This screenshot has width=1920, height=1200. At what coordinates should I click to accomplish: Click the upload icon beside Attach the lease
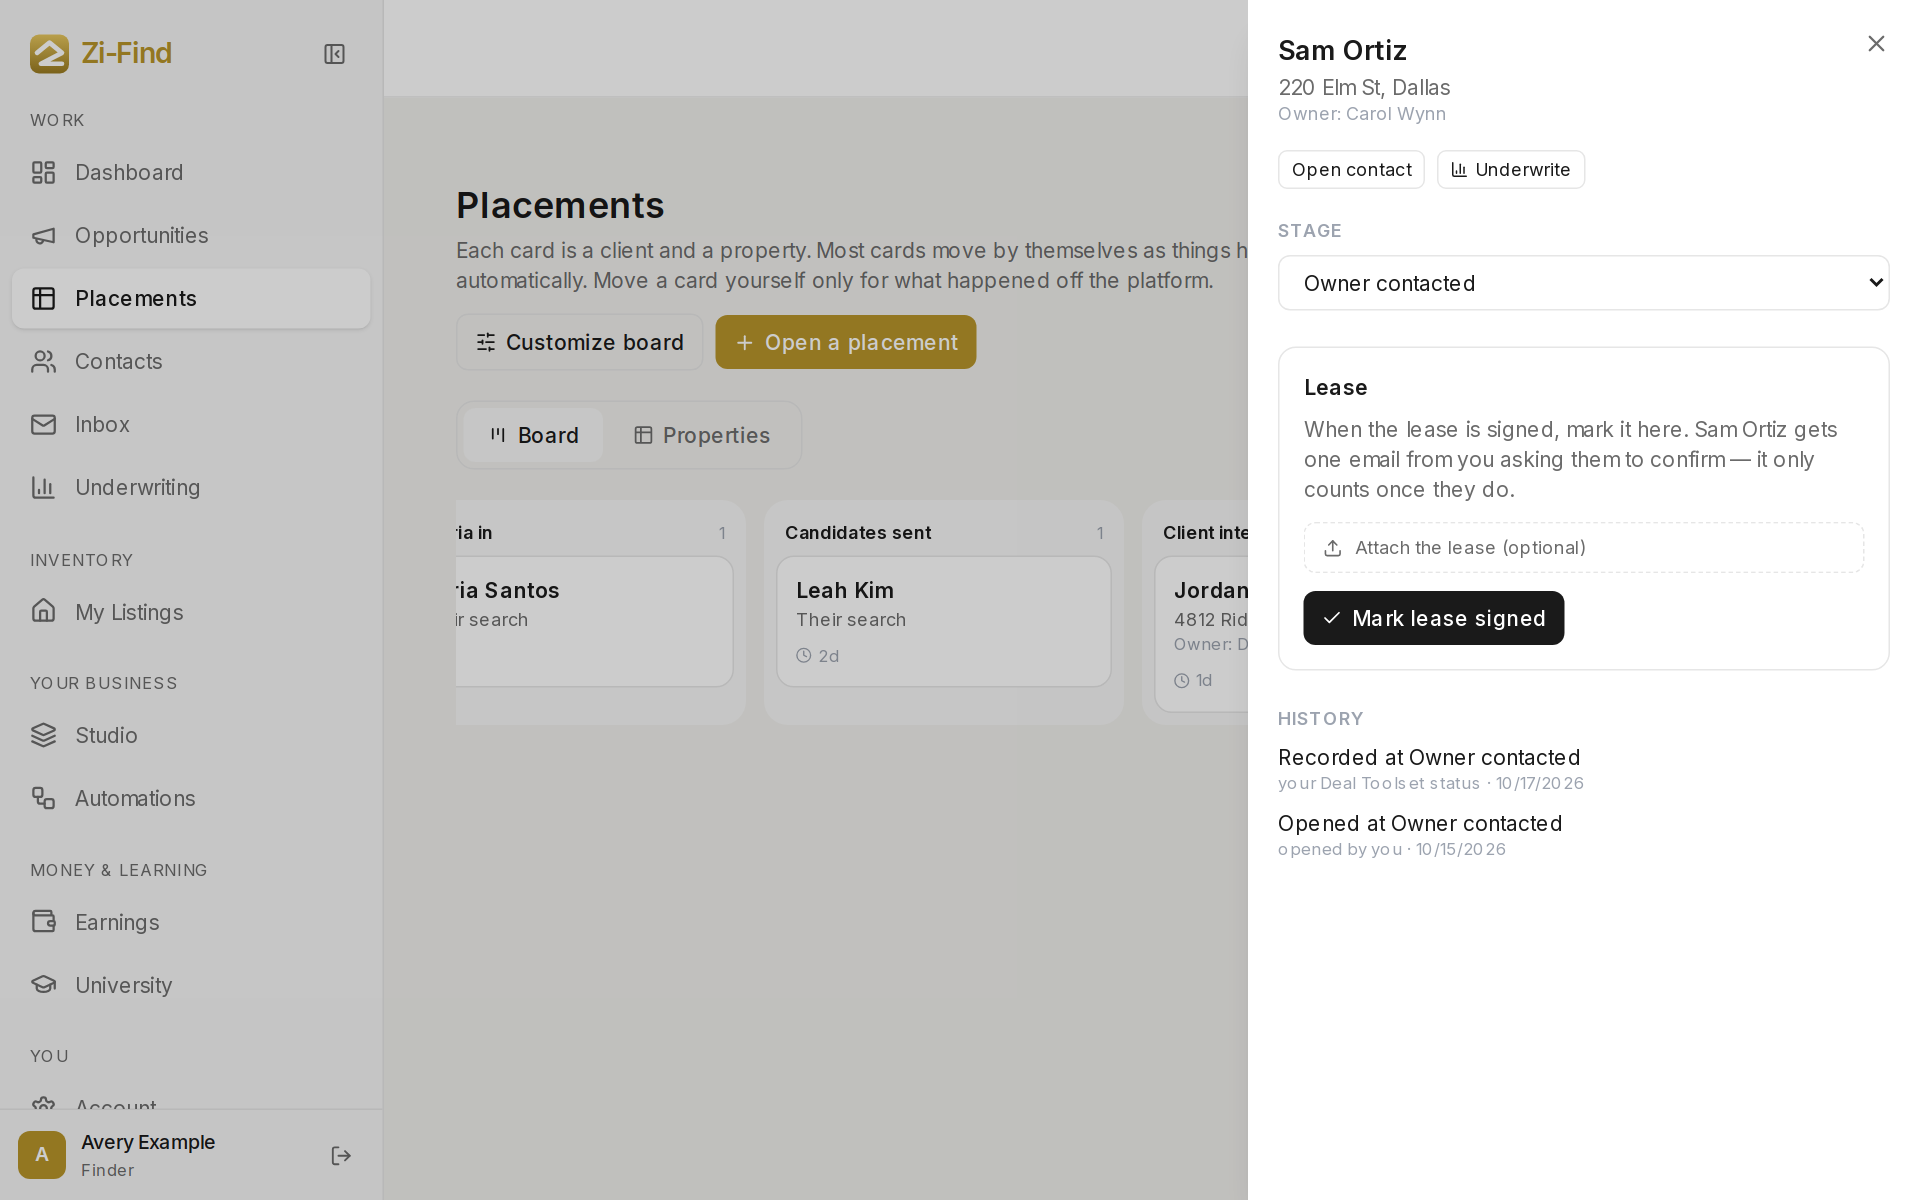click(x=1332, y=548)
